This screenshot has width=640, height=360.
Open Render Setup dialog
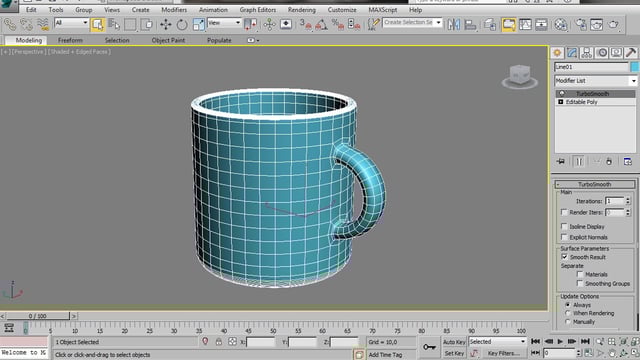pos(580,24)
